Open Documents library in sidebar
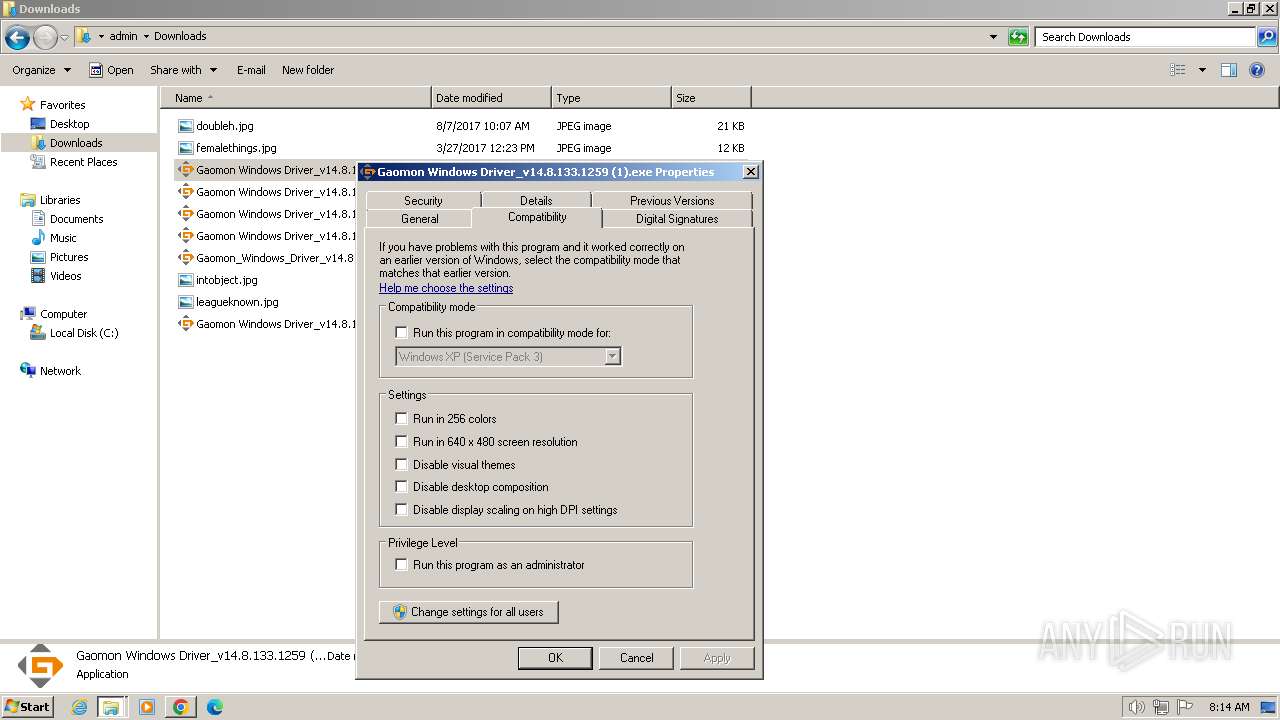The width and height of the screenshot is (1280, 720). pos(76,219)
